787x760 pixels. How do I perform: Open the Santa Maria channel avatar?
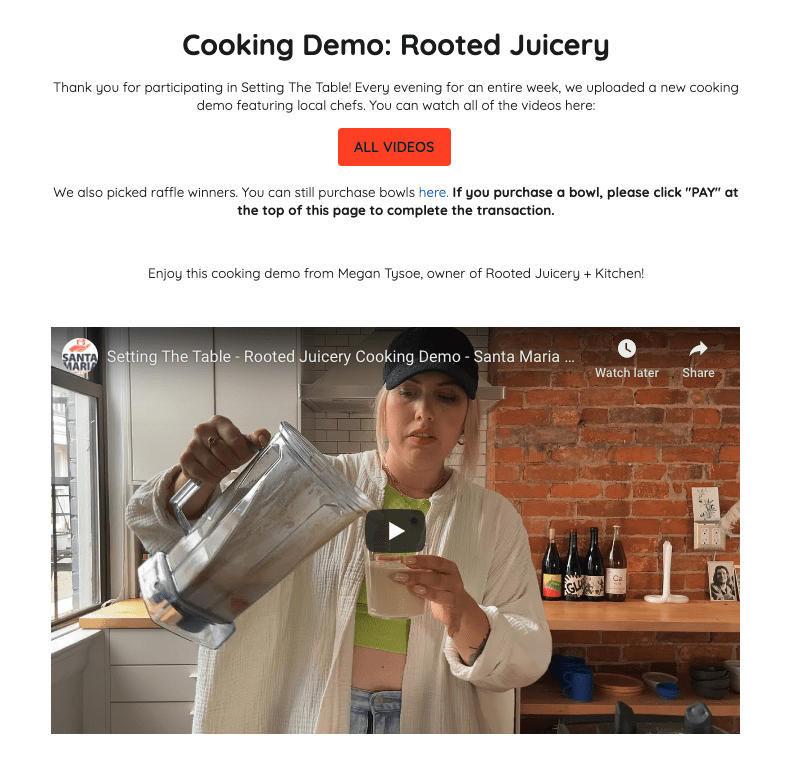79,356
